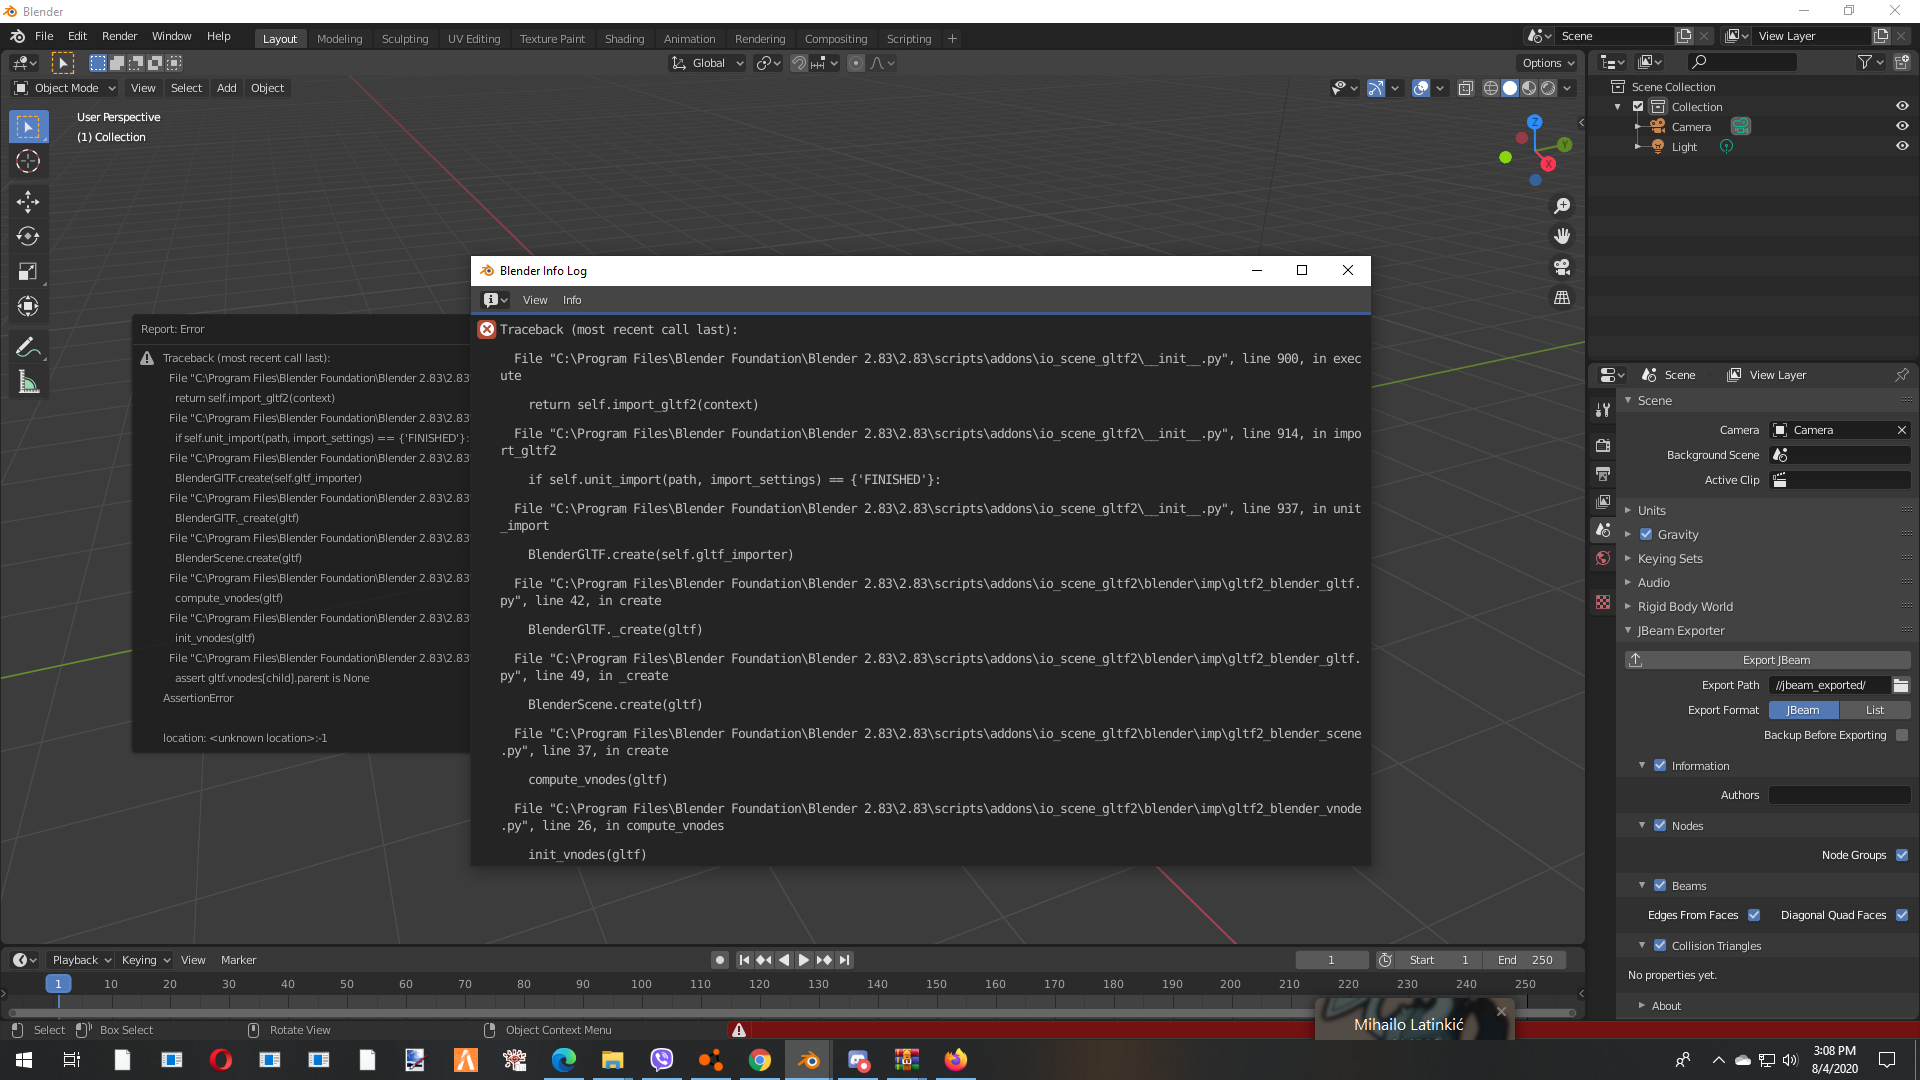Disable Diagonal Quad Faces checkbox

pyautogui.click(x=1902, y=915)
